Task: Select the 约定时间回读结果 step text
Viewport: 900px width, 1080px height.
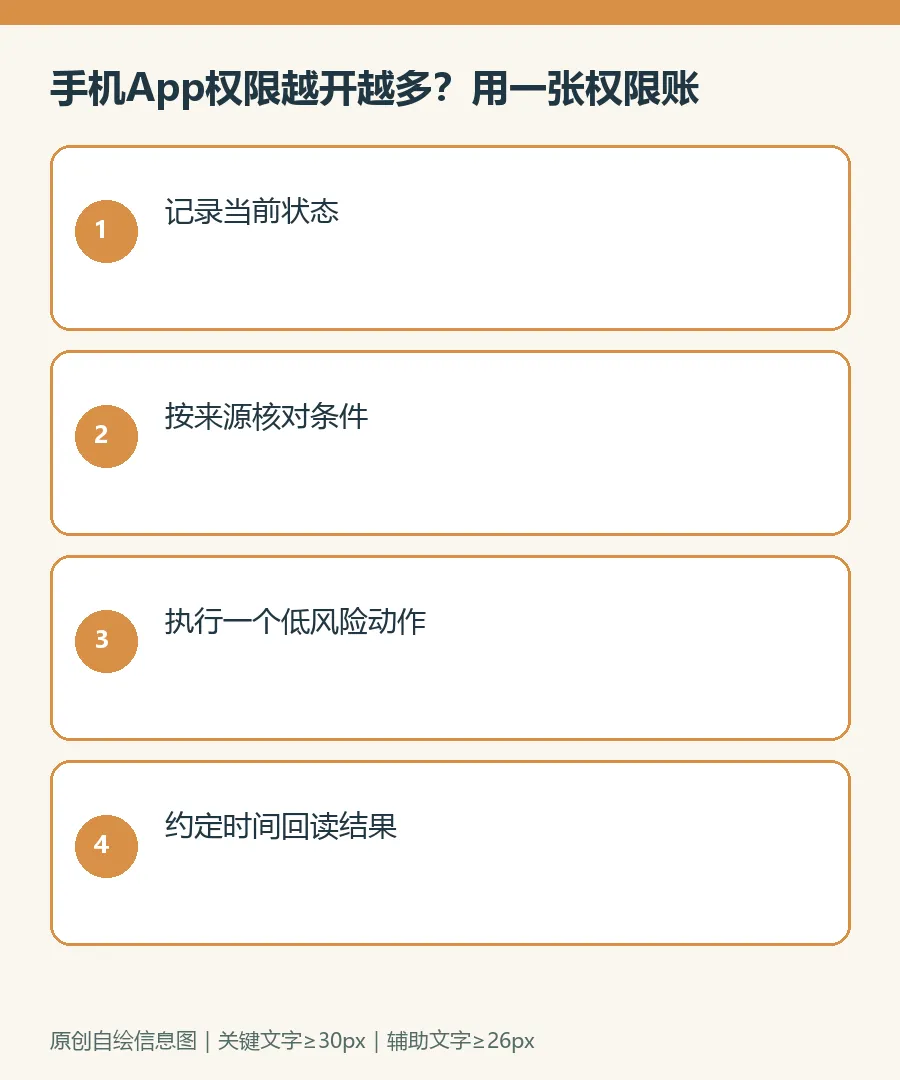Action: click(x=280, y=826)
